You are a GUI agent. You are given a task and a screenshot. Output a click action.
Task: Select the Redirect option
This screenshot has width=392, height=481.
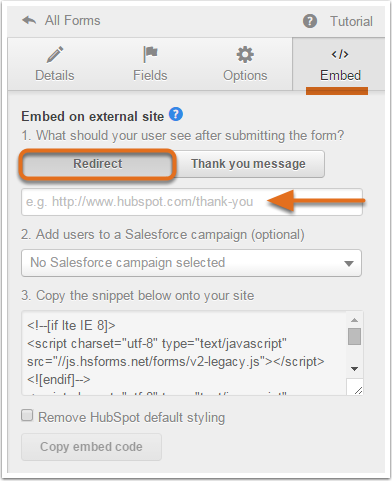tap(98, 164)
